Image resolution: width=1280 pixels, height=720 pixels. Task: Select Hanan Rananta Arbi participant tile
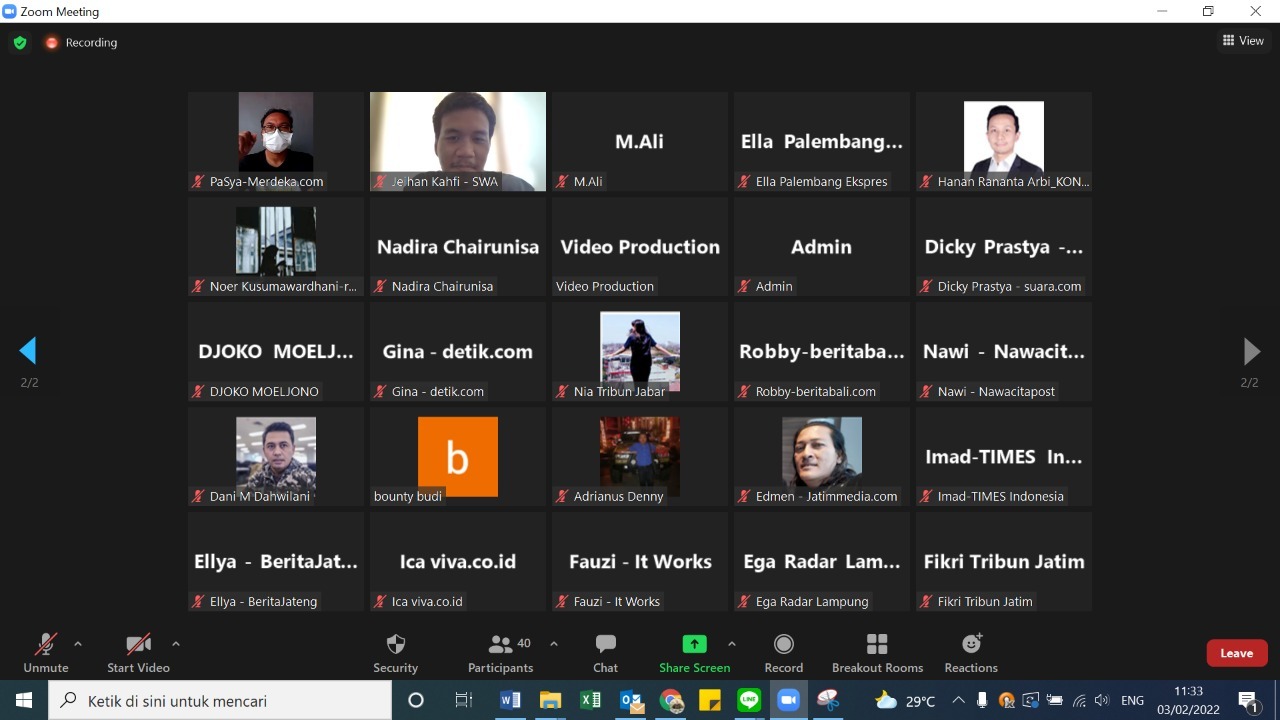1004,141
